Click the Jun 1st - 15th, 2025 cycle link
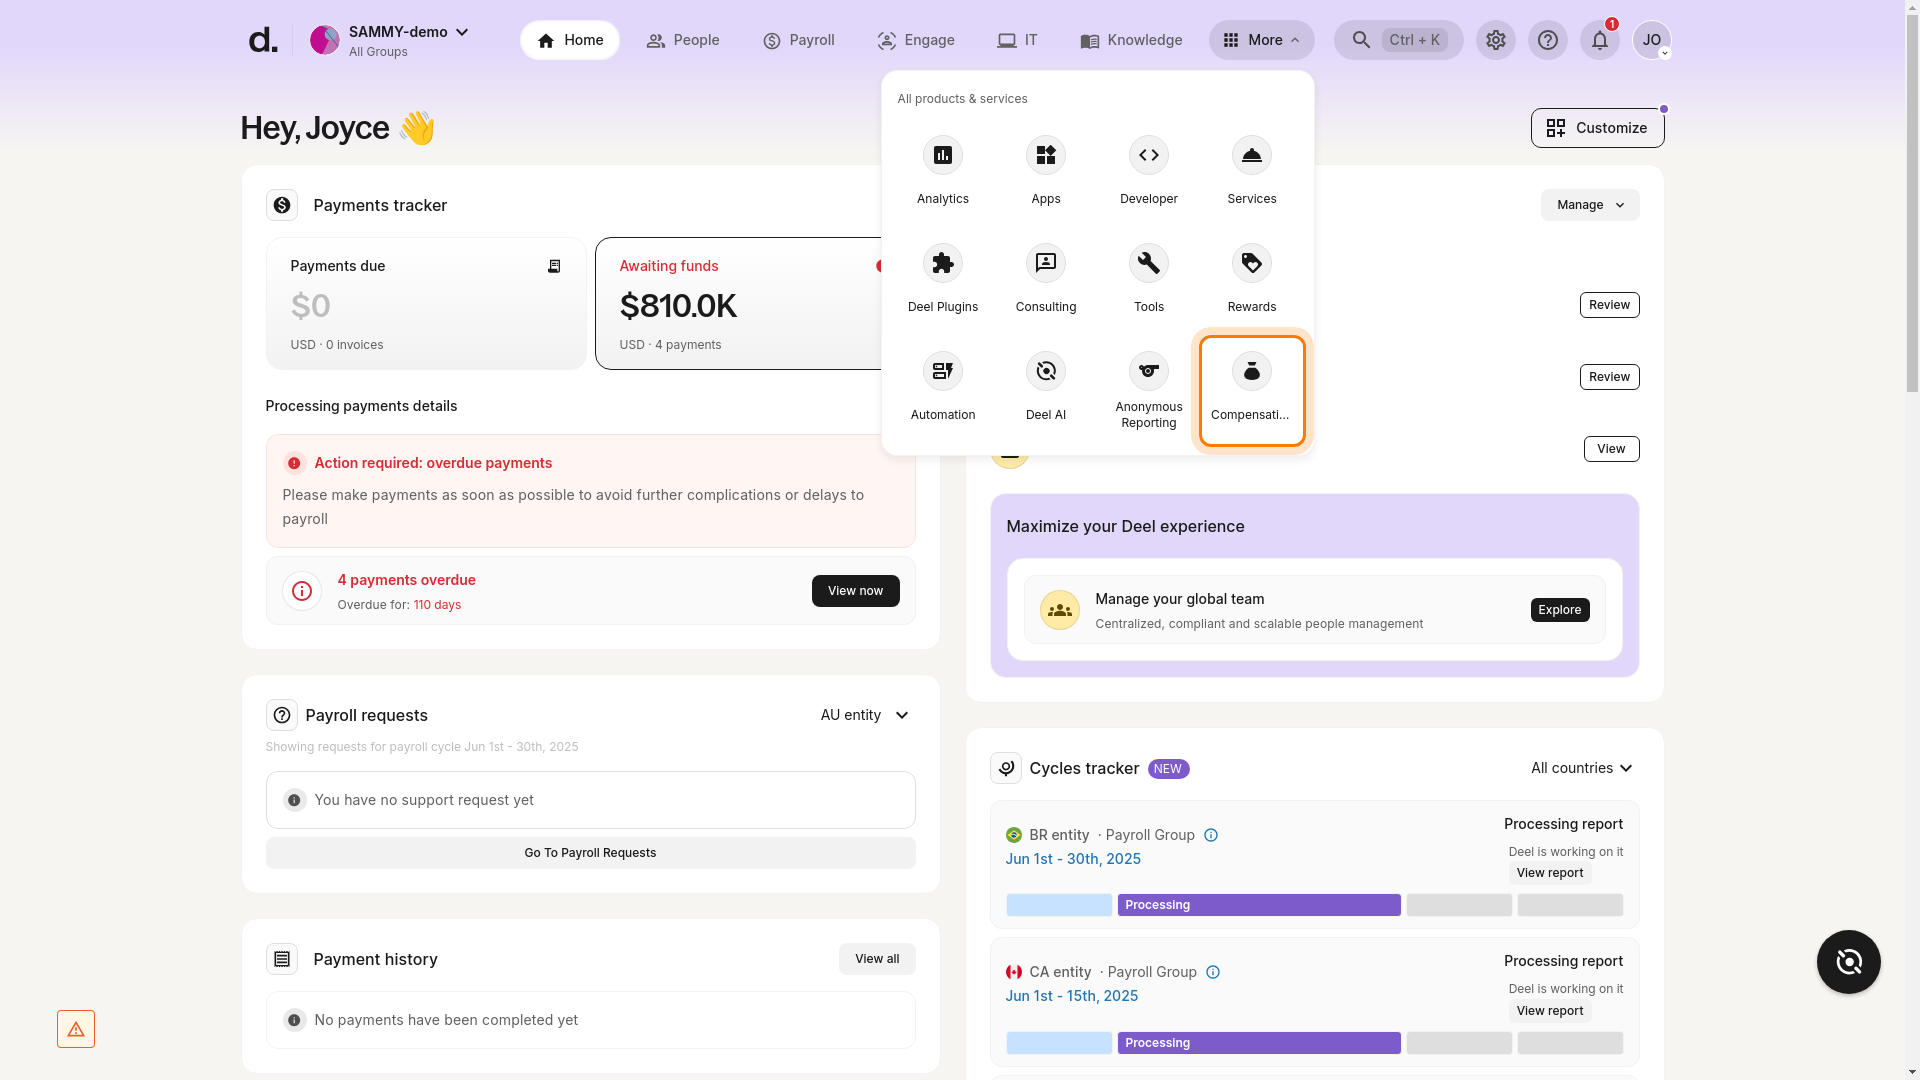 point(1071,996)
